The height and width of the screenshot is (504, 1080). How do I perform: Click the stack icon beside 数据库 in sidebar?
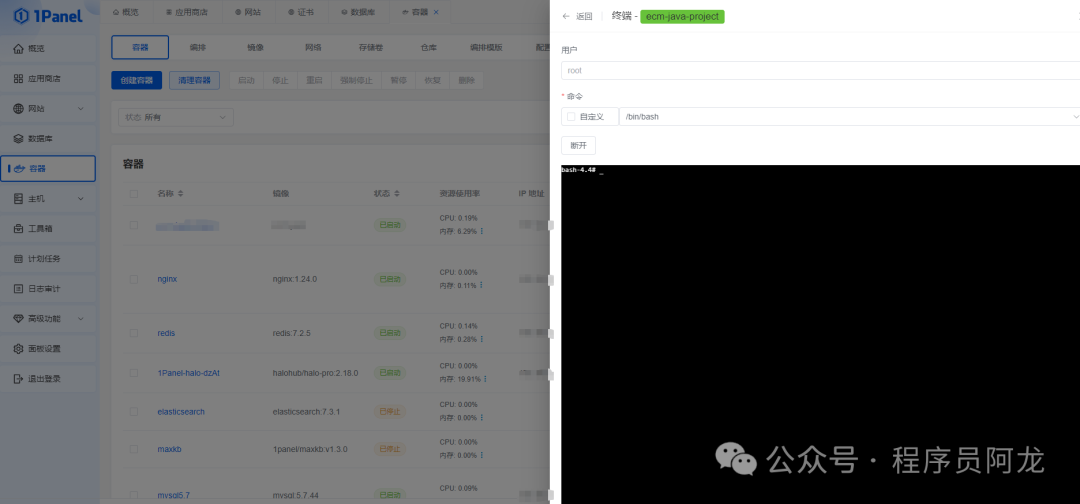(19, 138)
